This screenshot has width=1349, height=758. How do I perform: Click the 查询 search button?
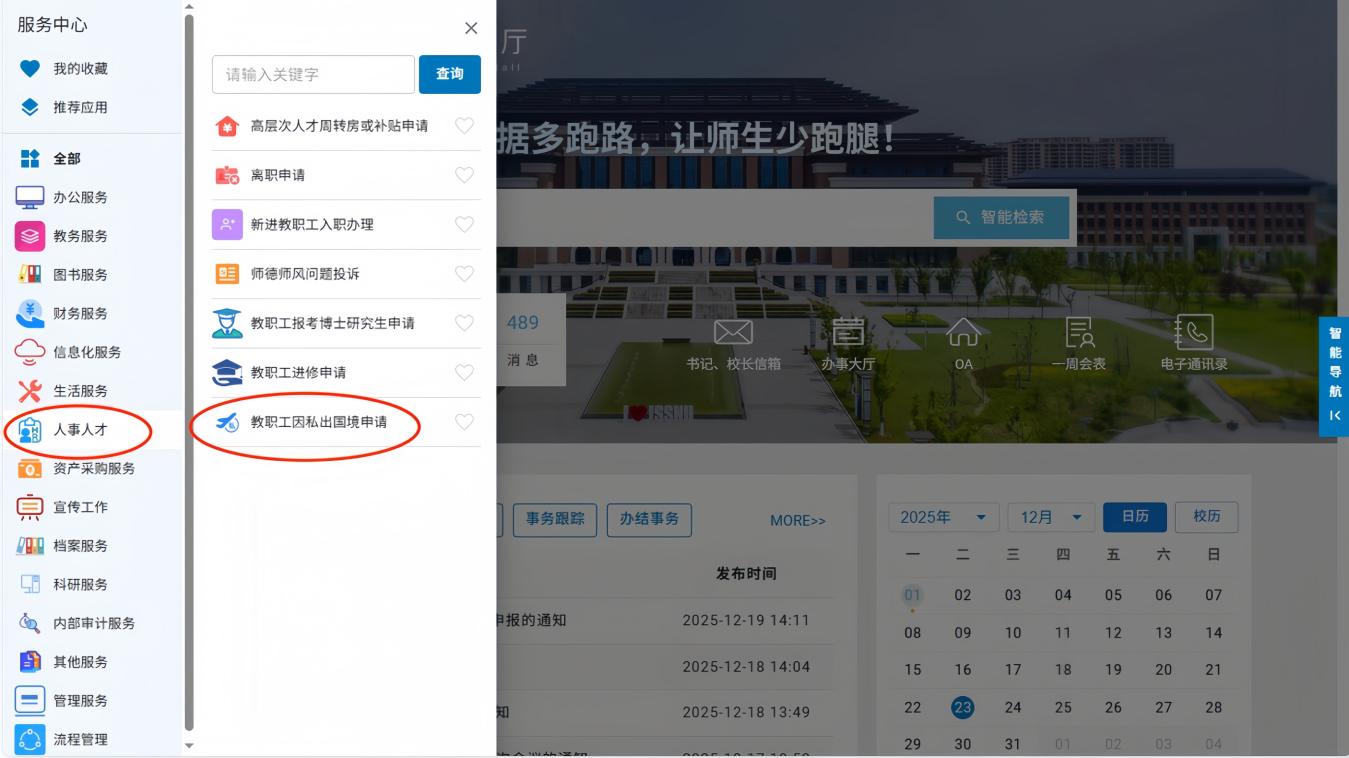pos(450,75)
